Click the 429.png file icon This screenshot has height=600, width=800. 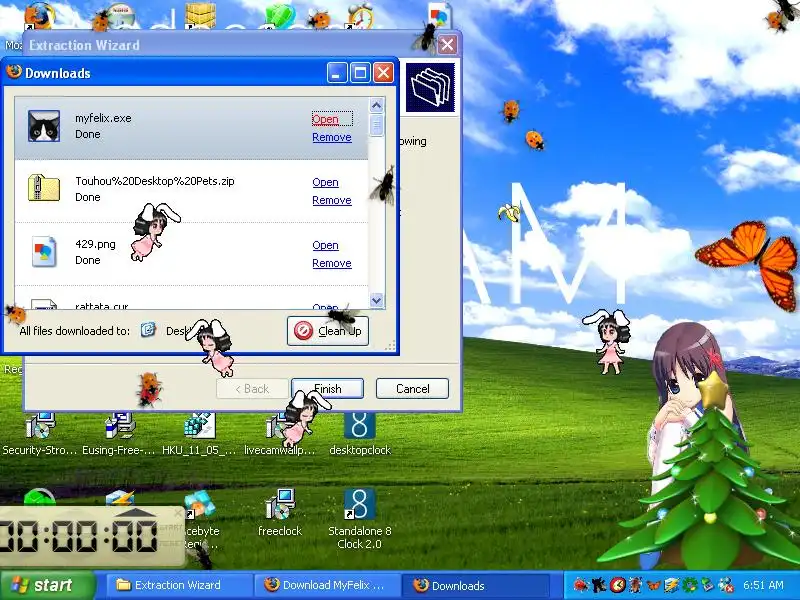tap(43, 252)
